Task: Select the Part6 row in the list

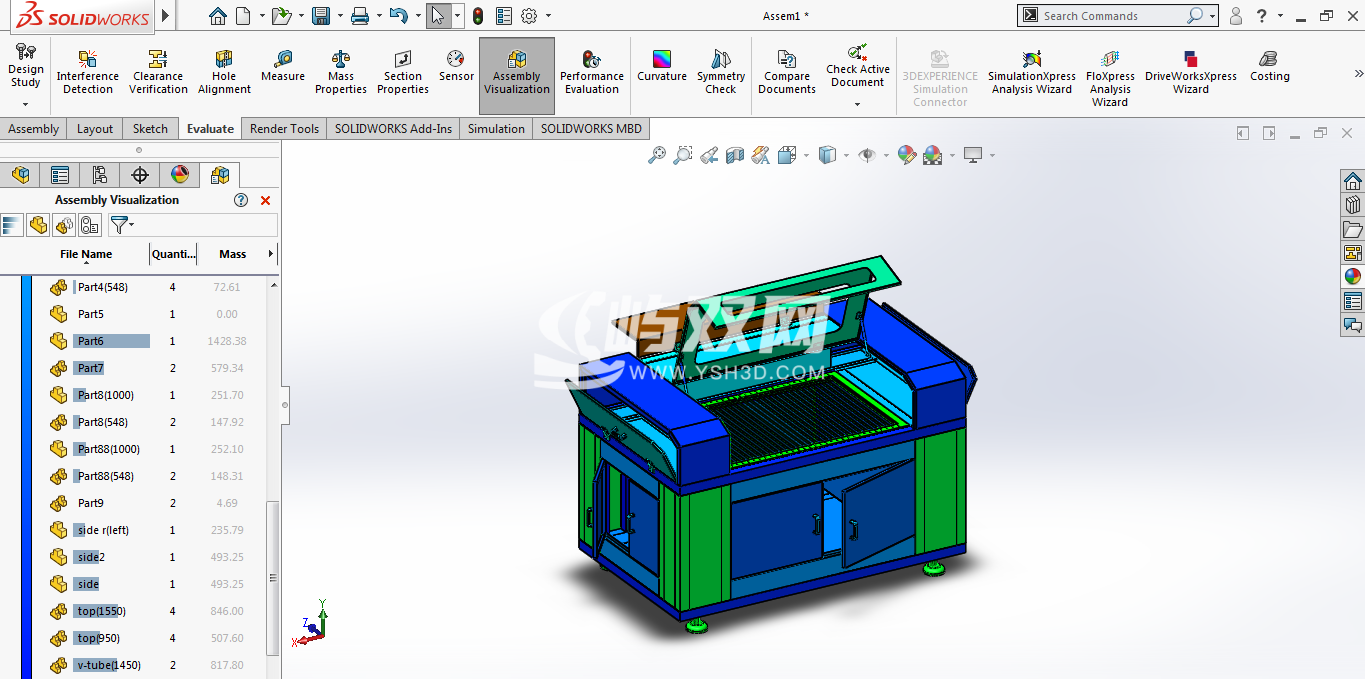Action: 148,341
